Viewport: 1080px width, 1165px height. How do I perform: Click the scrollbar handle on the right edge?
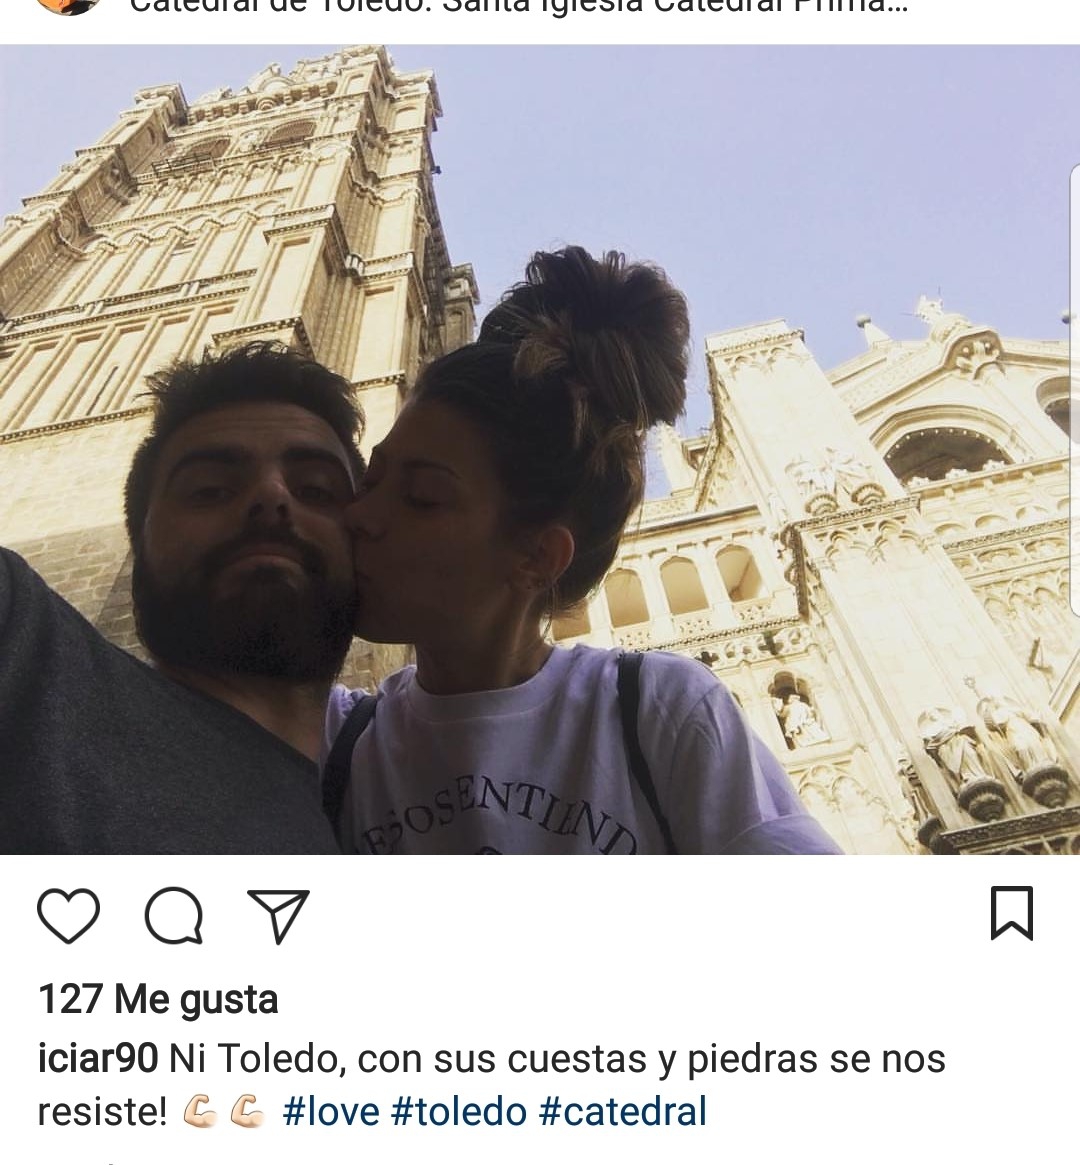1075,390
